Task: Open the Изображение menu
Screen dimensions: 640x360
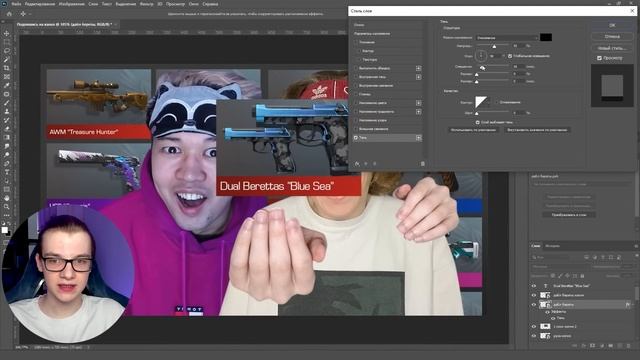Action: [71, 4]
